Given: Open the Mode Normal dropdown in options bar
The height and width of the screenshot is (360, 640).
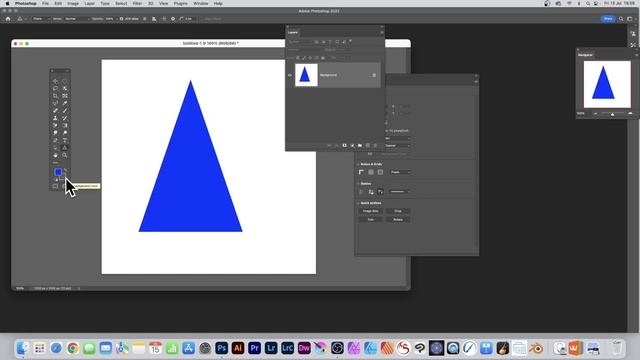Looking at the screenshot, I should point(77,19).
